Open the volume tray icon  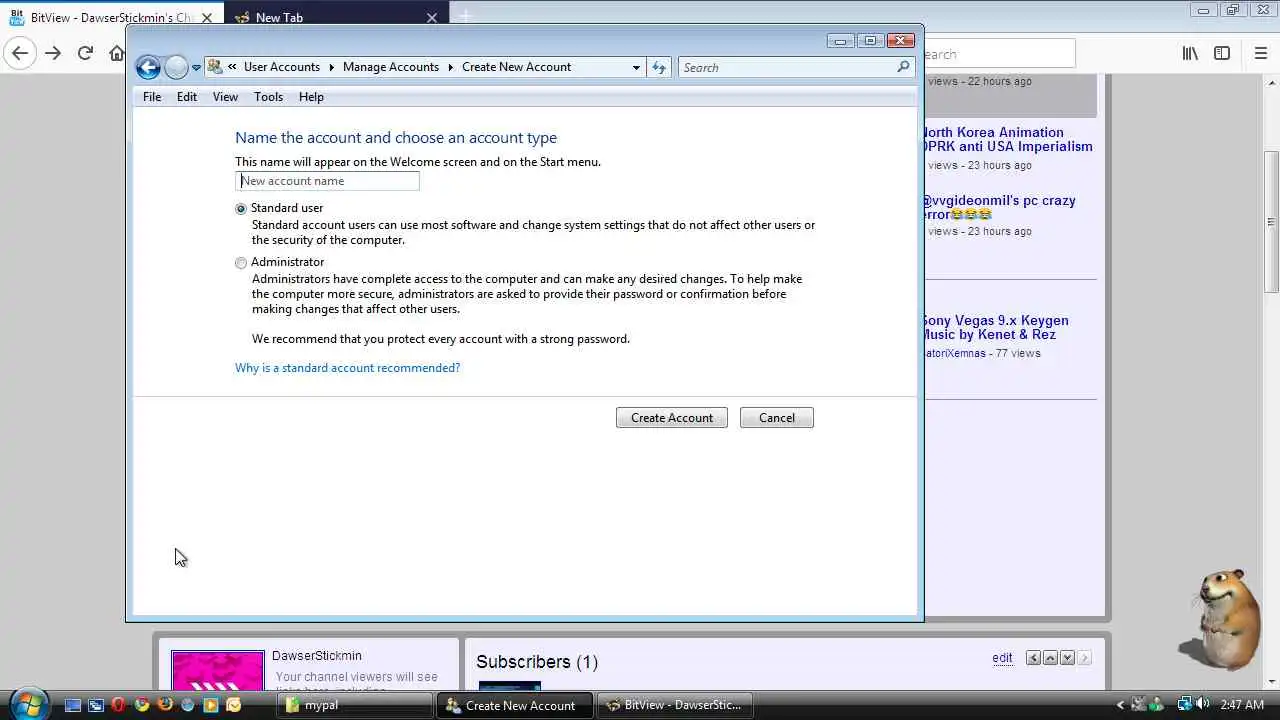[1202, 704]
